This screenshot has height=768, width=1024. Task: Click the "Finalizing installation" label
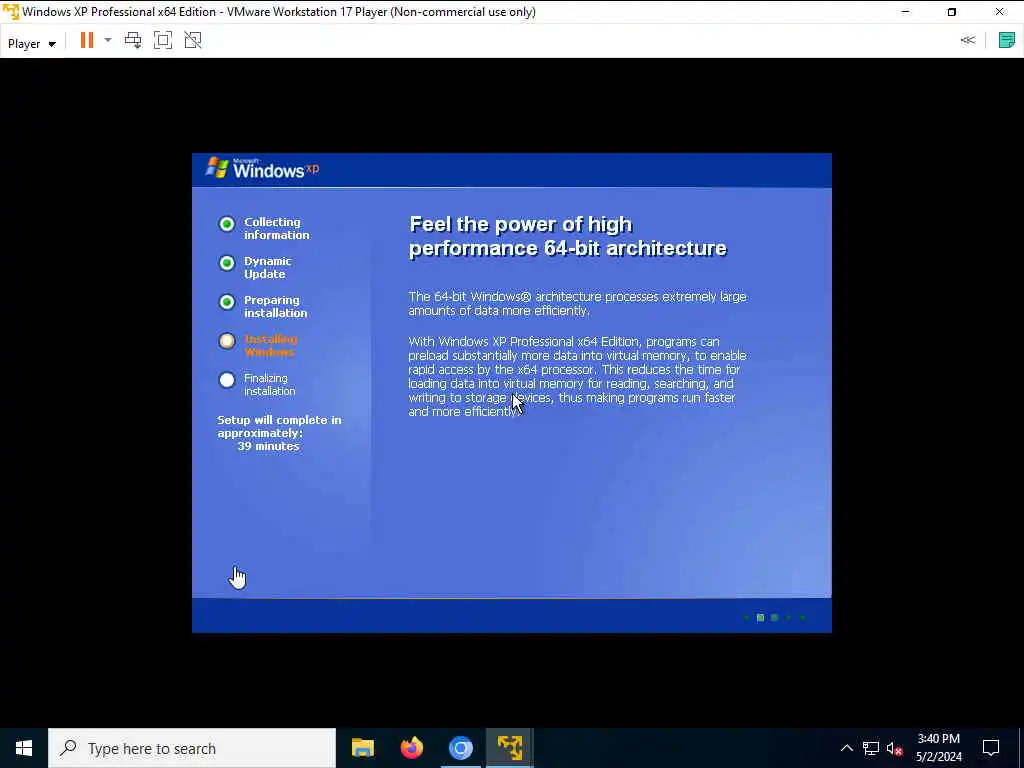pyautogui.click(x=270, y=385)
